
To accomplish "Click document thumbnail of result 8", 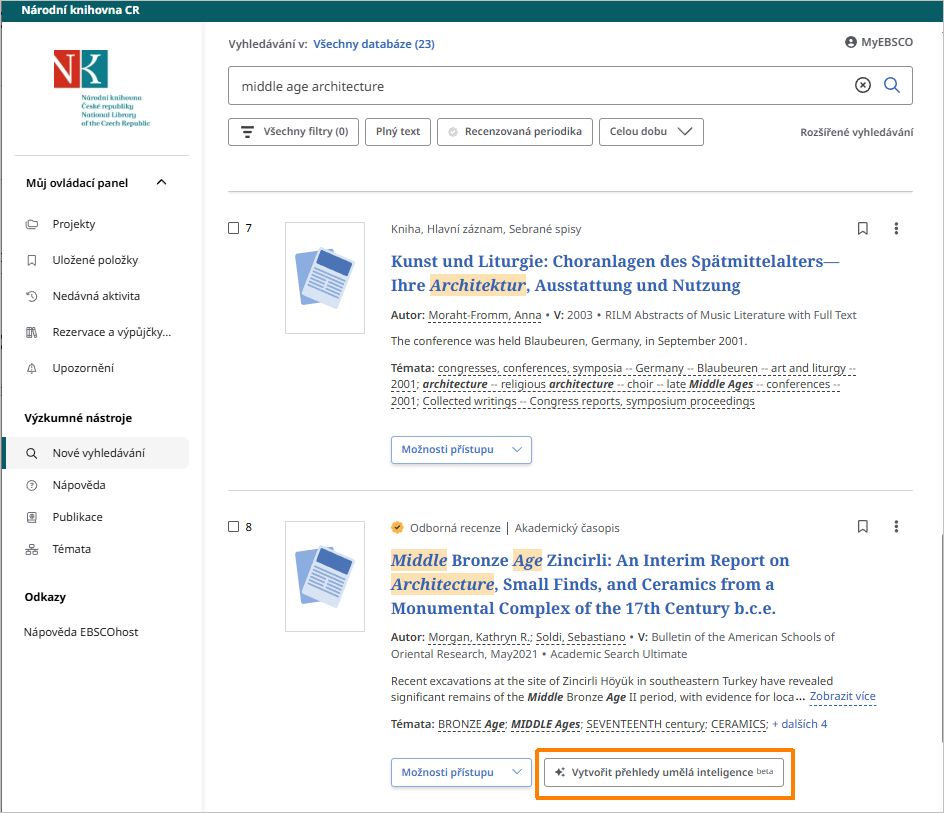I will point(325,576).
